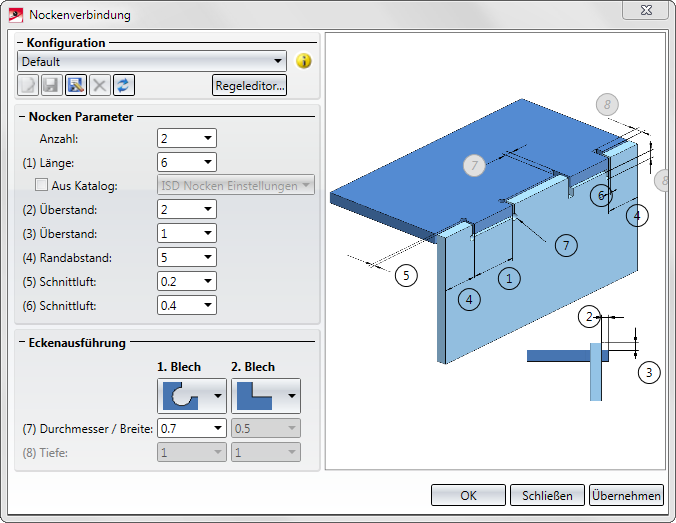Viewport: 676px width, 523px height.
Task: Click the (4) Randabstand label
Action: click(x=67, y=258)
